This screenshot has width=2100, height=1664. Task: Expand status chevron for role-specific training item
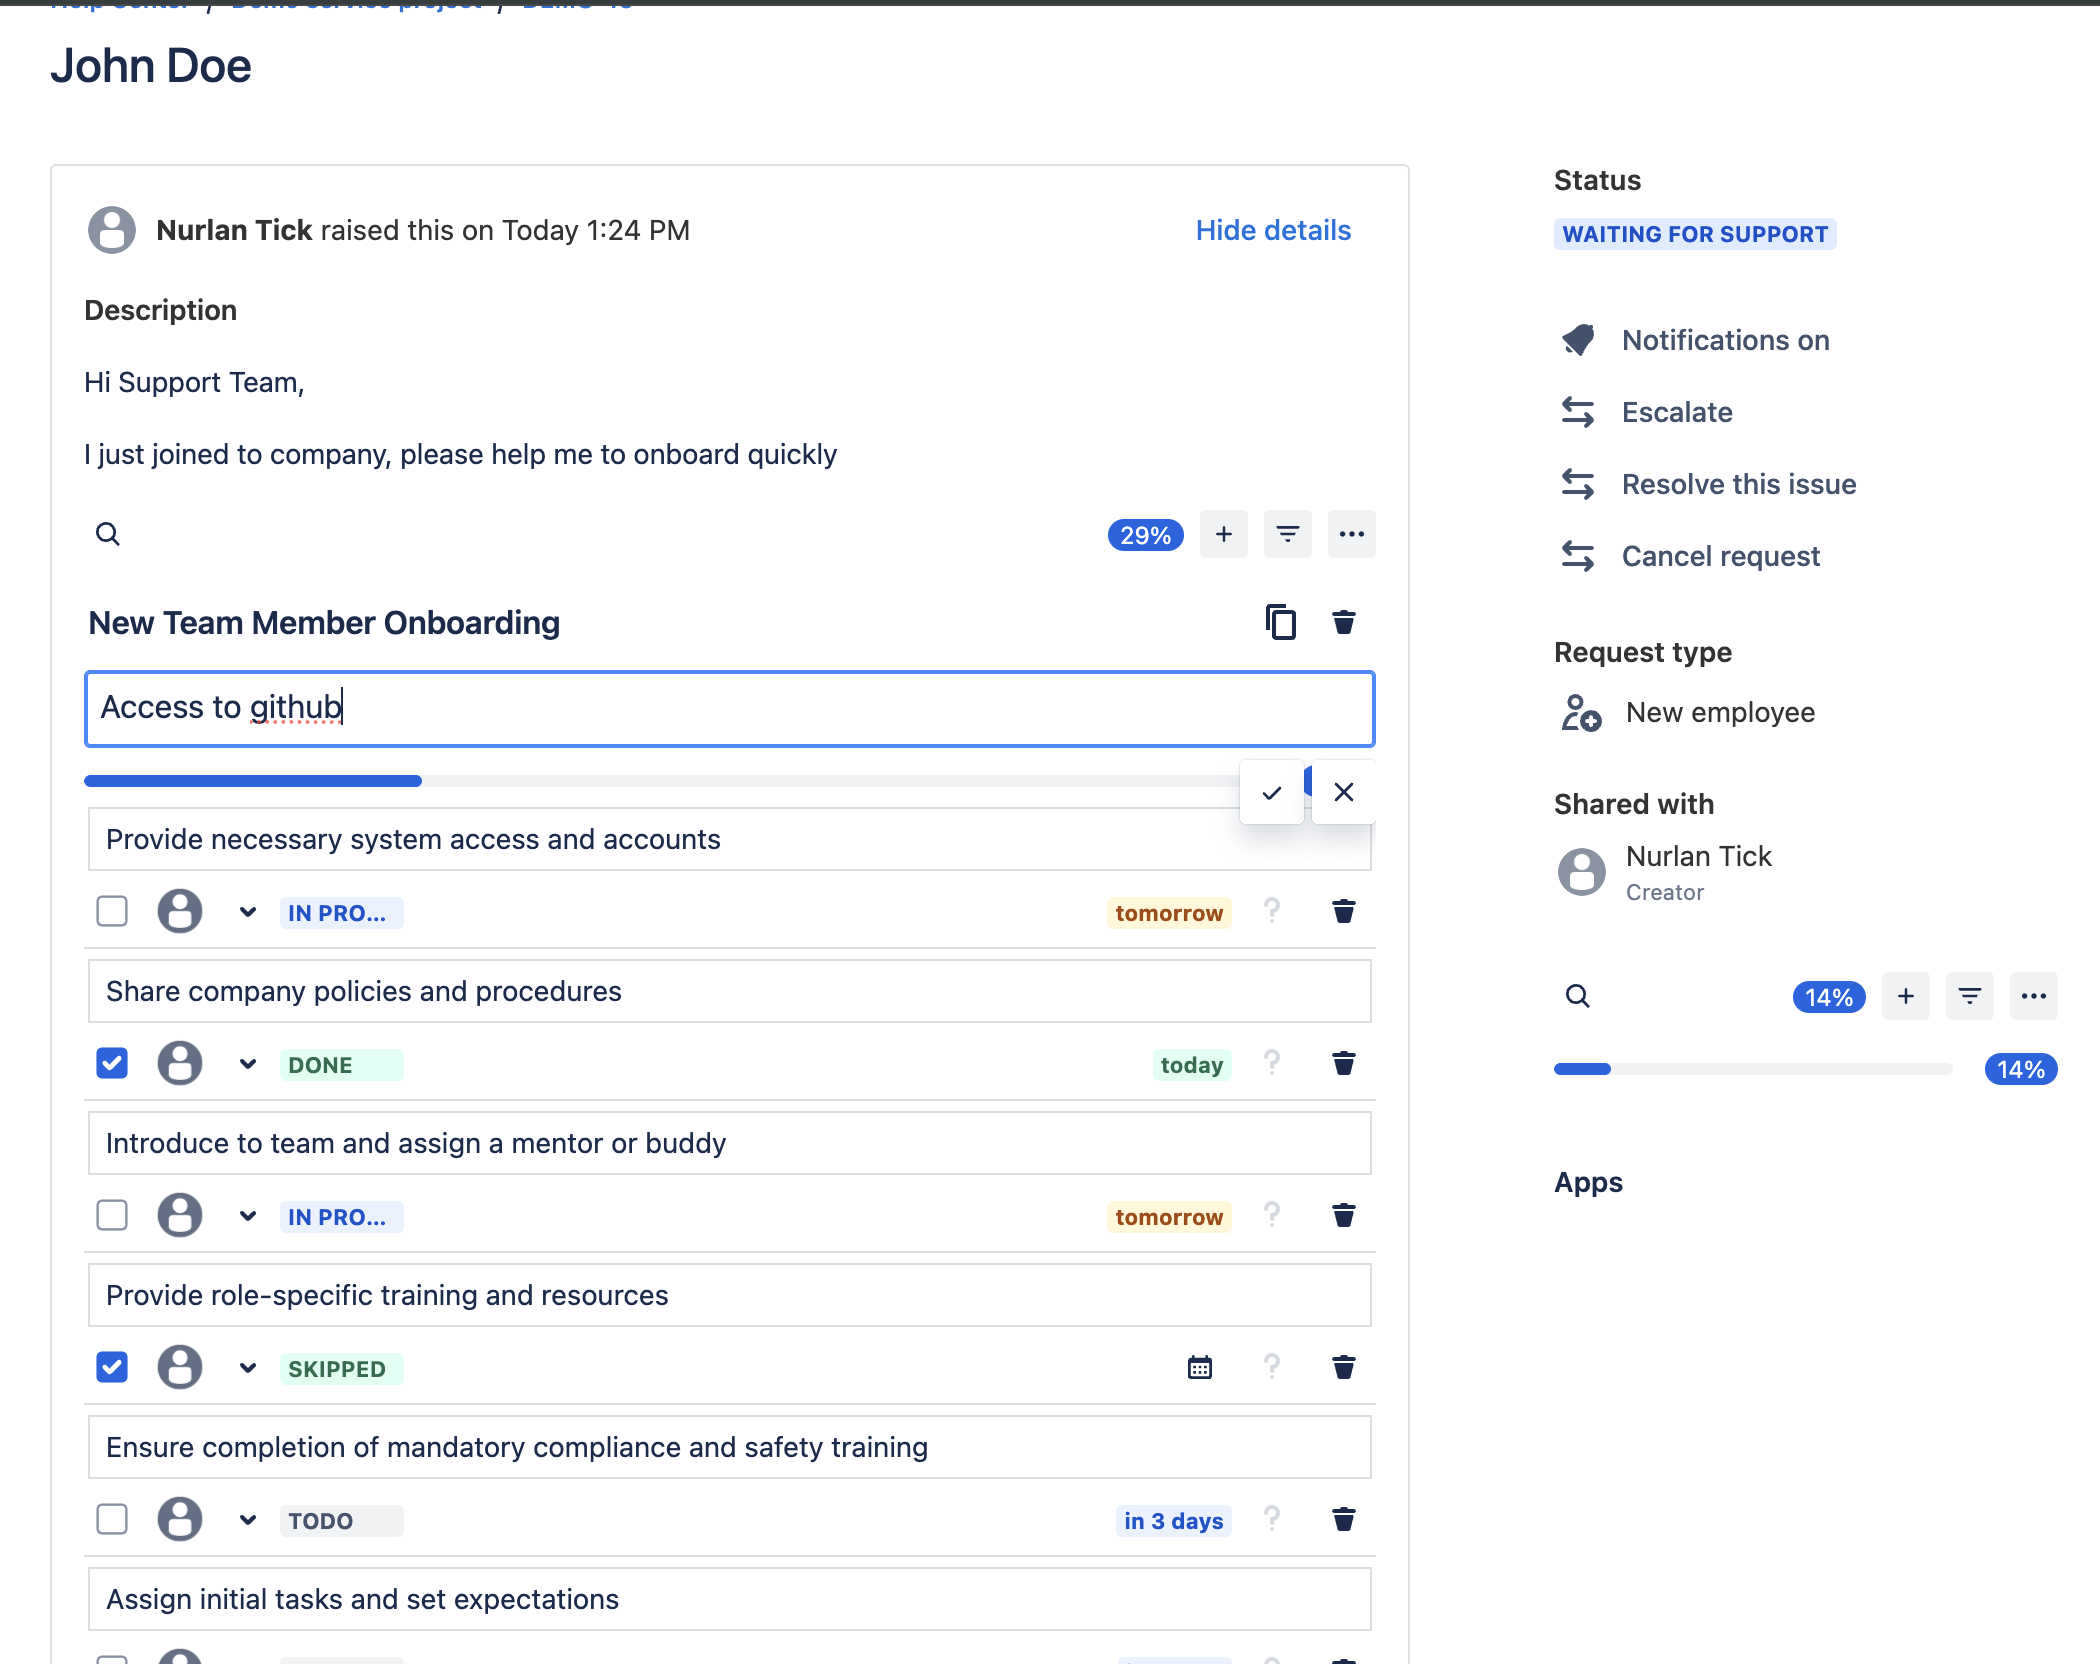[x=248, y=1368]
